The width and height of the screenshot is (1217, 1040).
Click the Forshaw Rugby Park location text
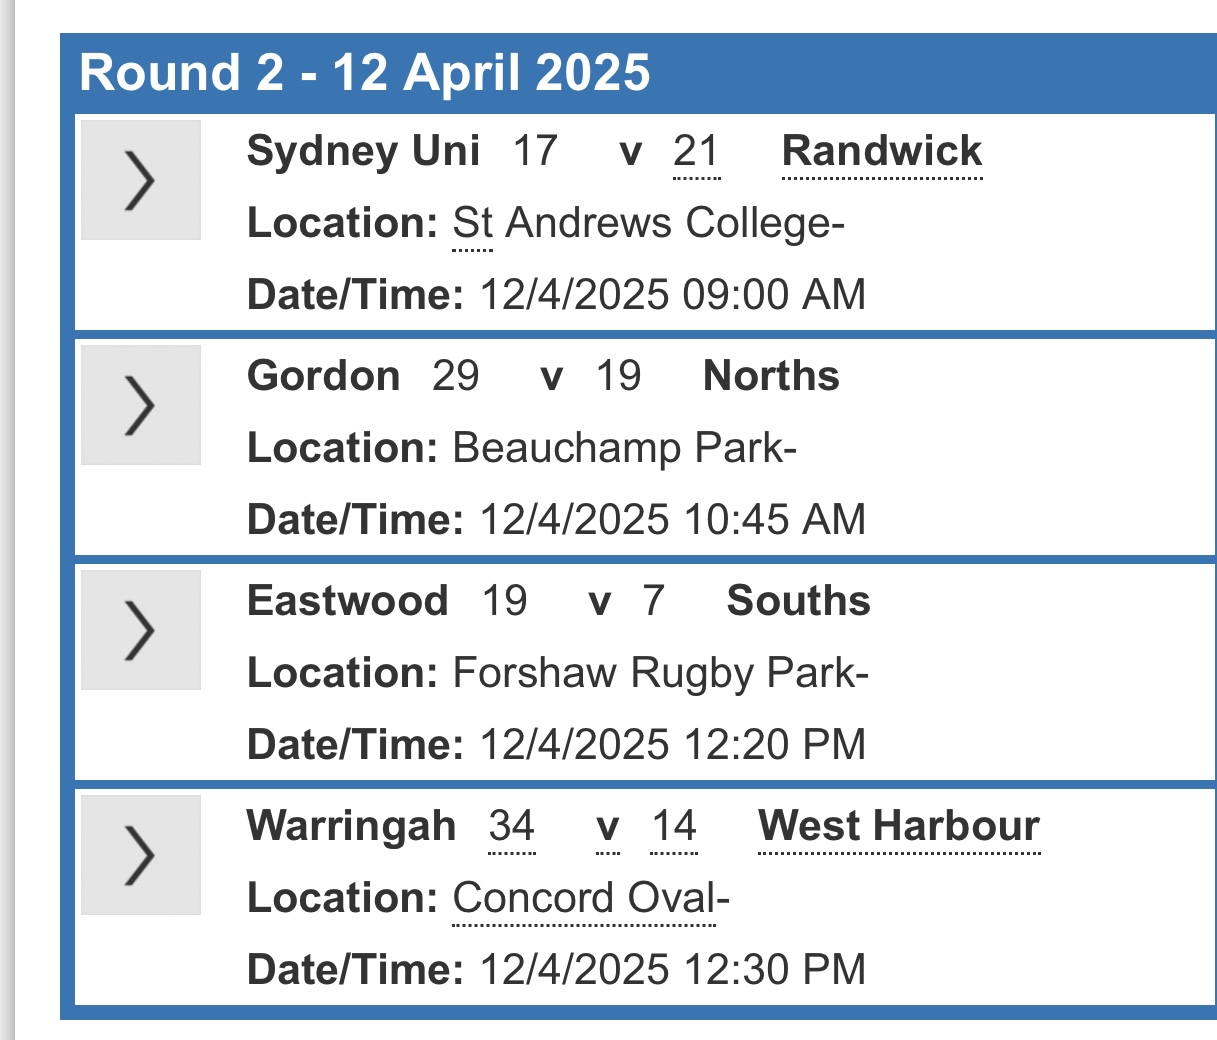coord(660,673)
